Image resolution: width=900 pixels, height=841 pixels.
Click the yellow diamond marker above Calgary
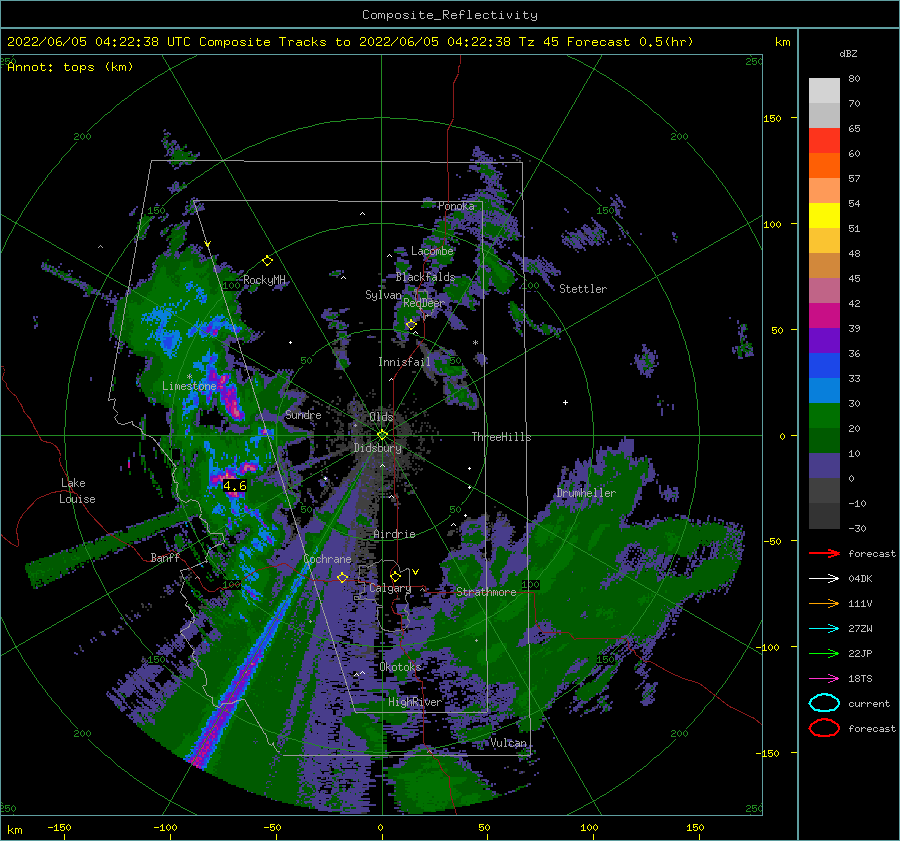pyautogui.click(x=395, y=576)
